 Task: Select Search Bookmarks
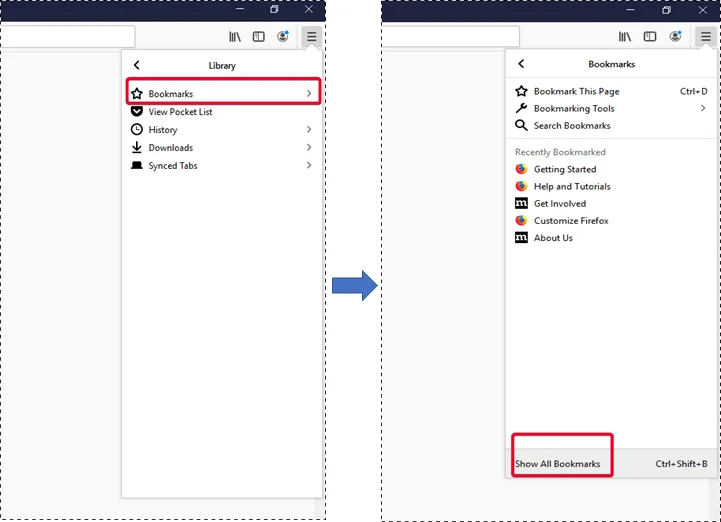click(x=612, y=126)
